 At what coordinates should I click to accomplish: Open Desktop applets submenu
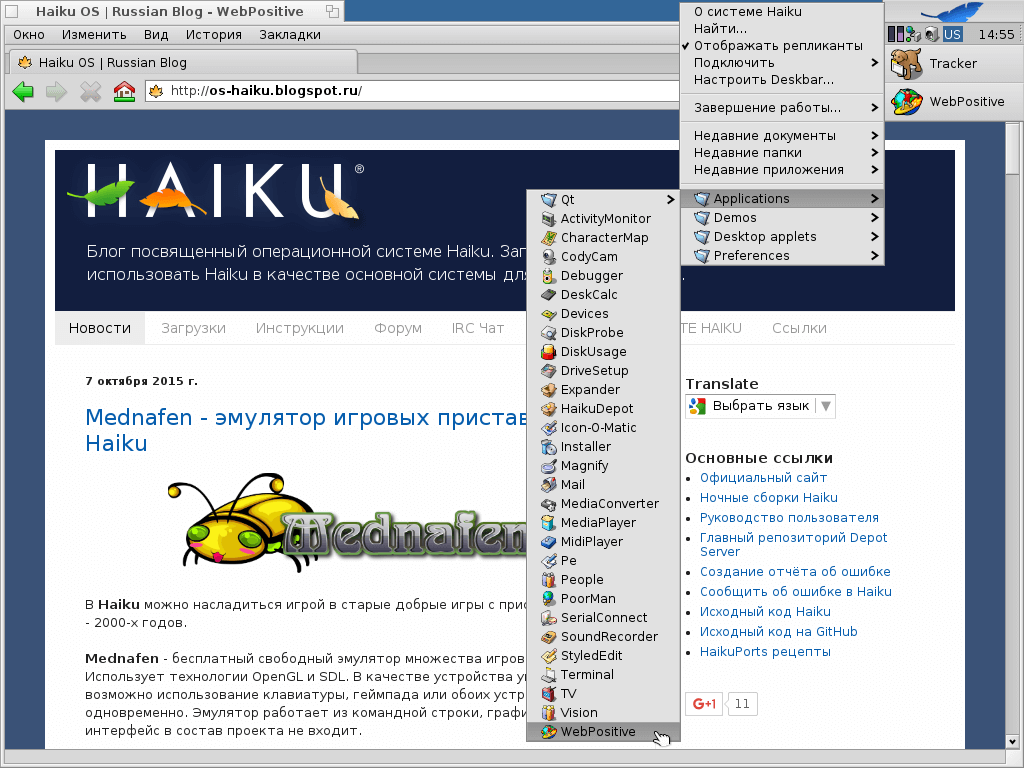tap(782, 236)
